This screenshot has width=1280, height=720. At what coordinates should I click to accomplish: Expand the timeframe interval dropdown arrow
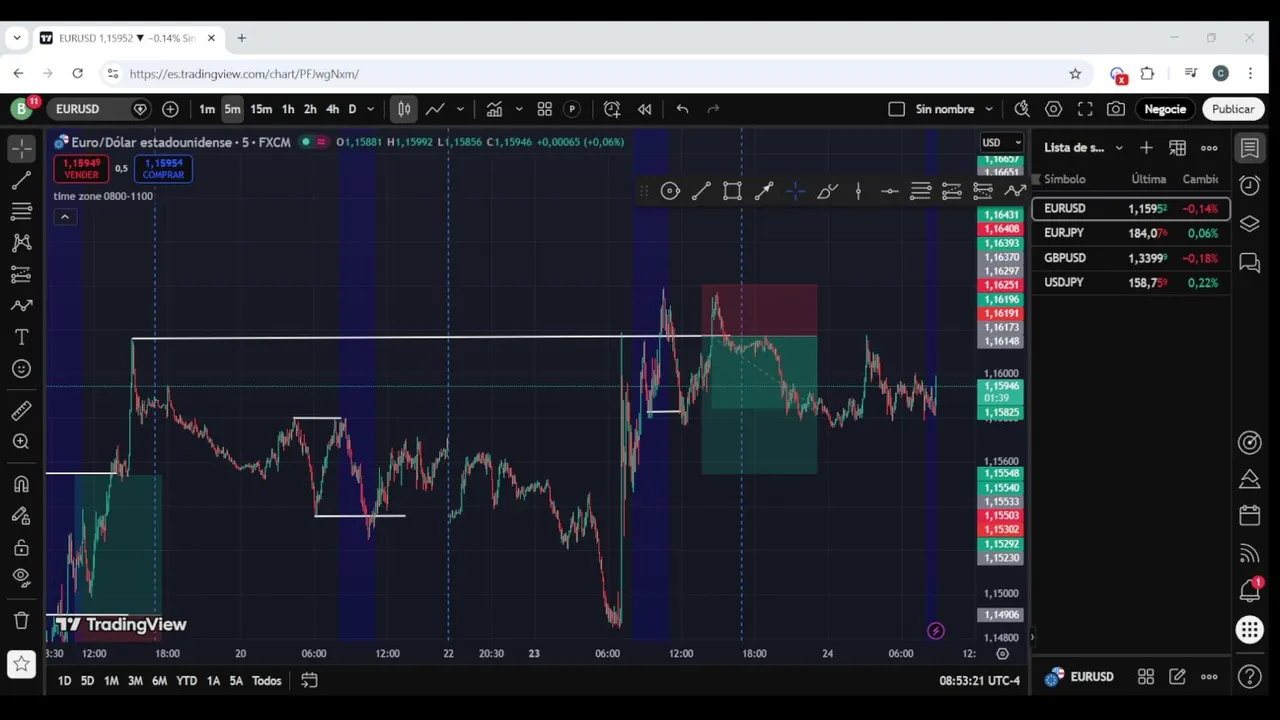tap(370, 109)
